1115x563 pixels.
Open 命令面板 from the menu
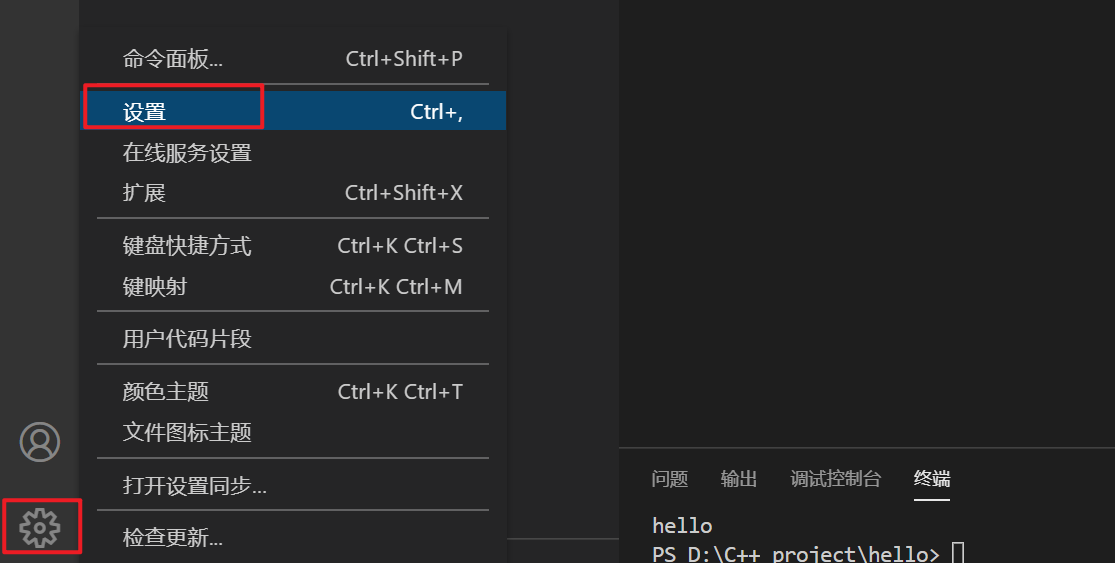tap(293, 58)
